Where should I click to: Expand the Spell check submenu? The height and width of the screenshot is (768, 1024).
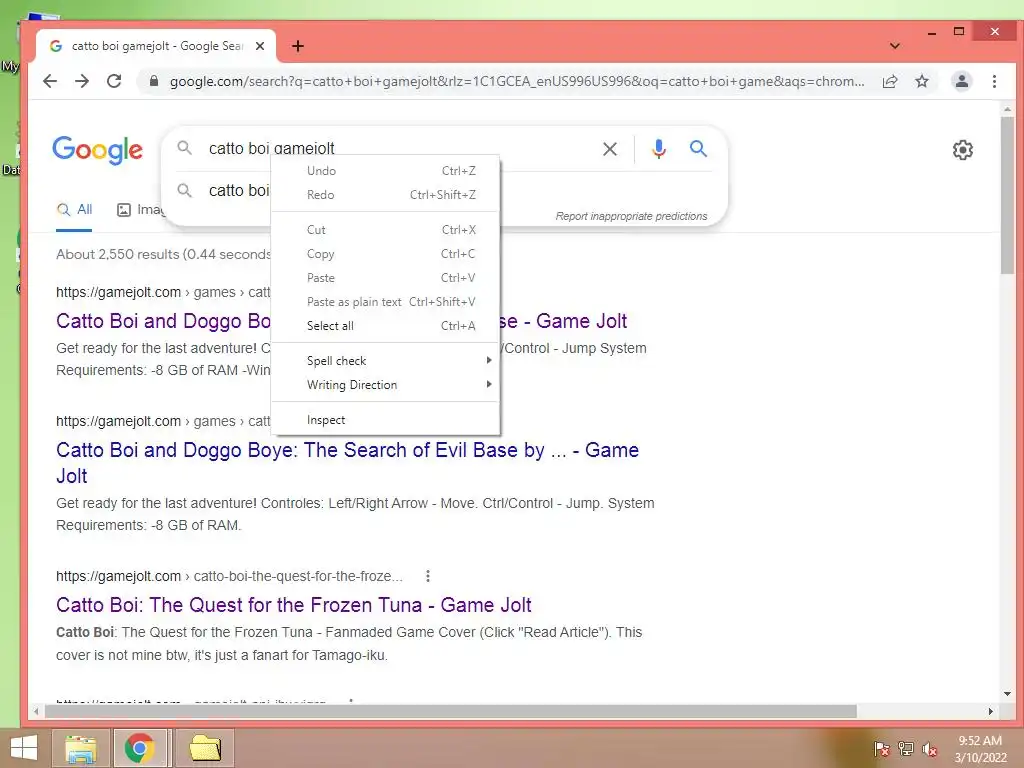pos(385,360)
